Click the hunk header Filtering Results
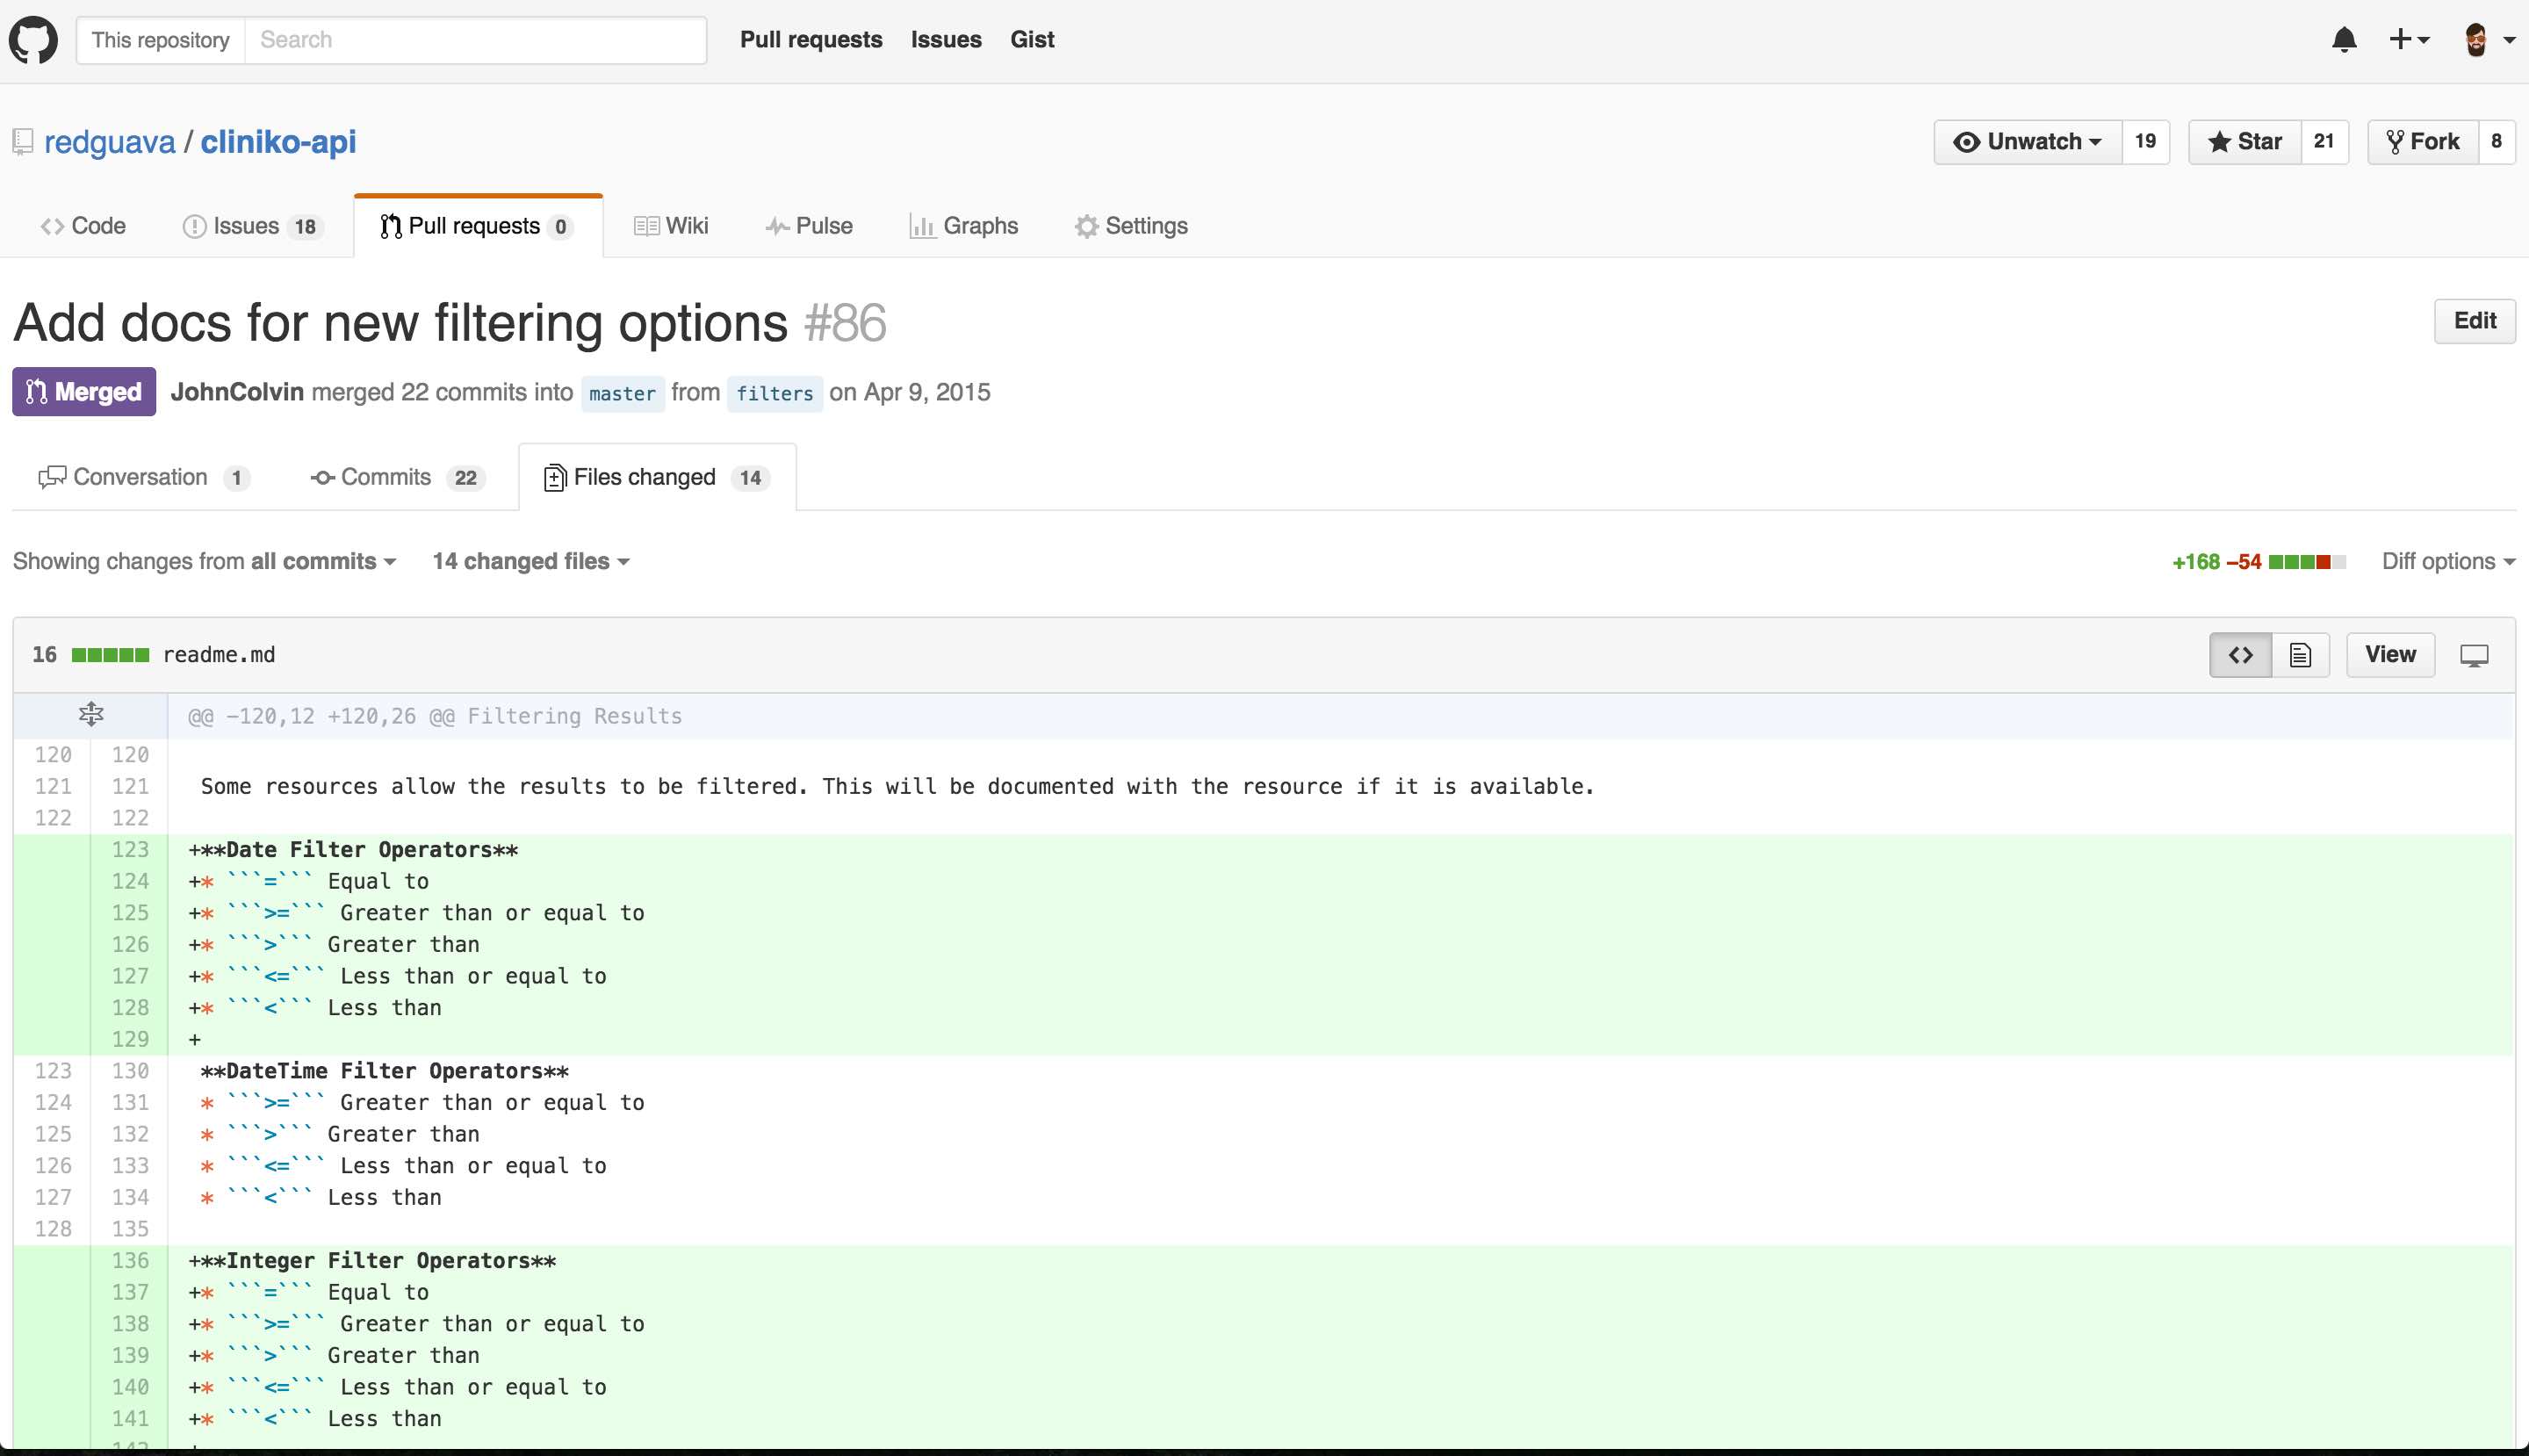Image resolution: width=2529 pixels, height=1456 pixels. 436,716
